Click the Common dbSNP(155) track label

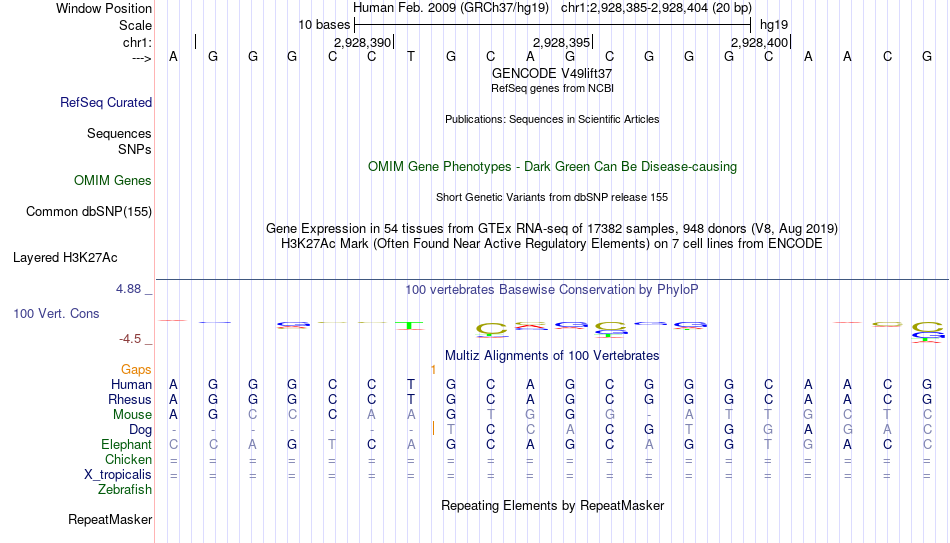click(x=88, y=212)
